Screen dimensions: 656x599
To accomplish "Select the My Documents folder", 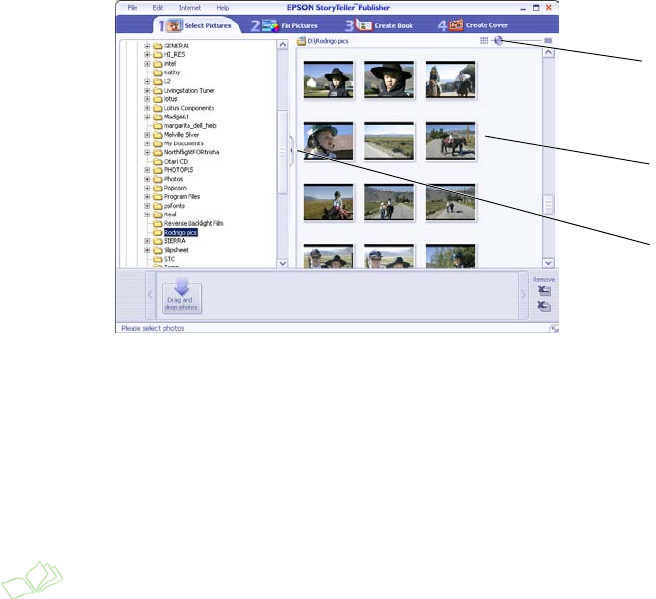I will [183, 143].
